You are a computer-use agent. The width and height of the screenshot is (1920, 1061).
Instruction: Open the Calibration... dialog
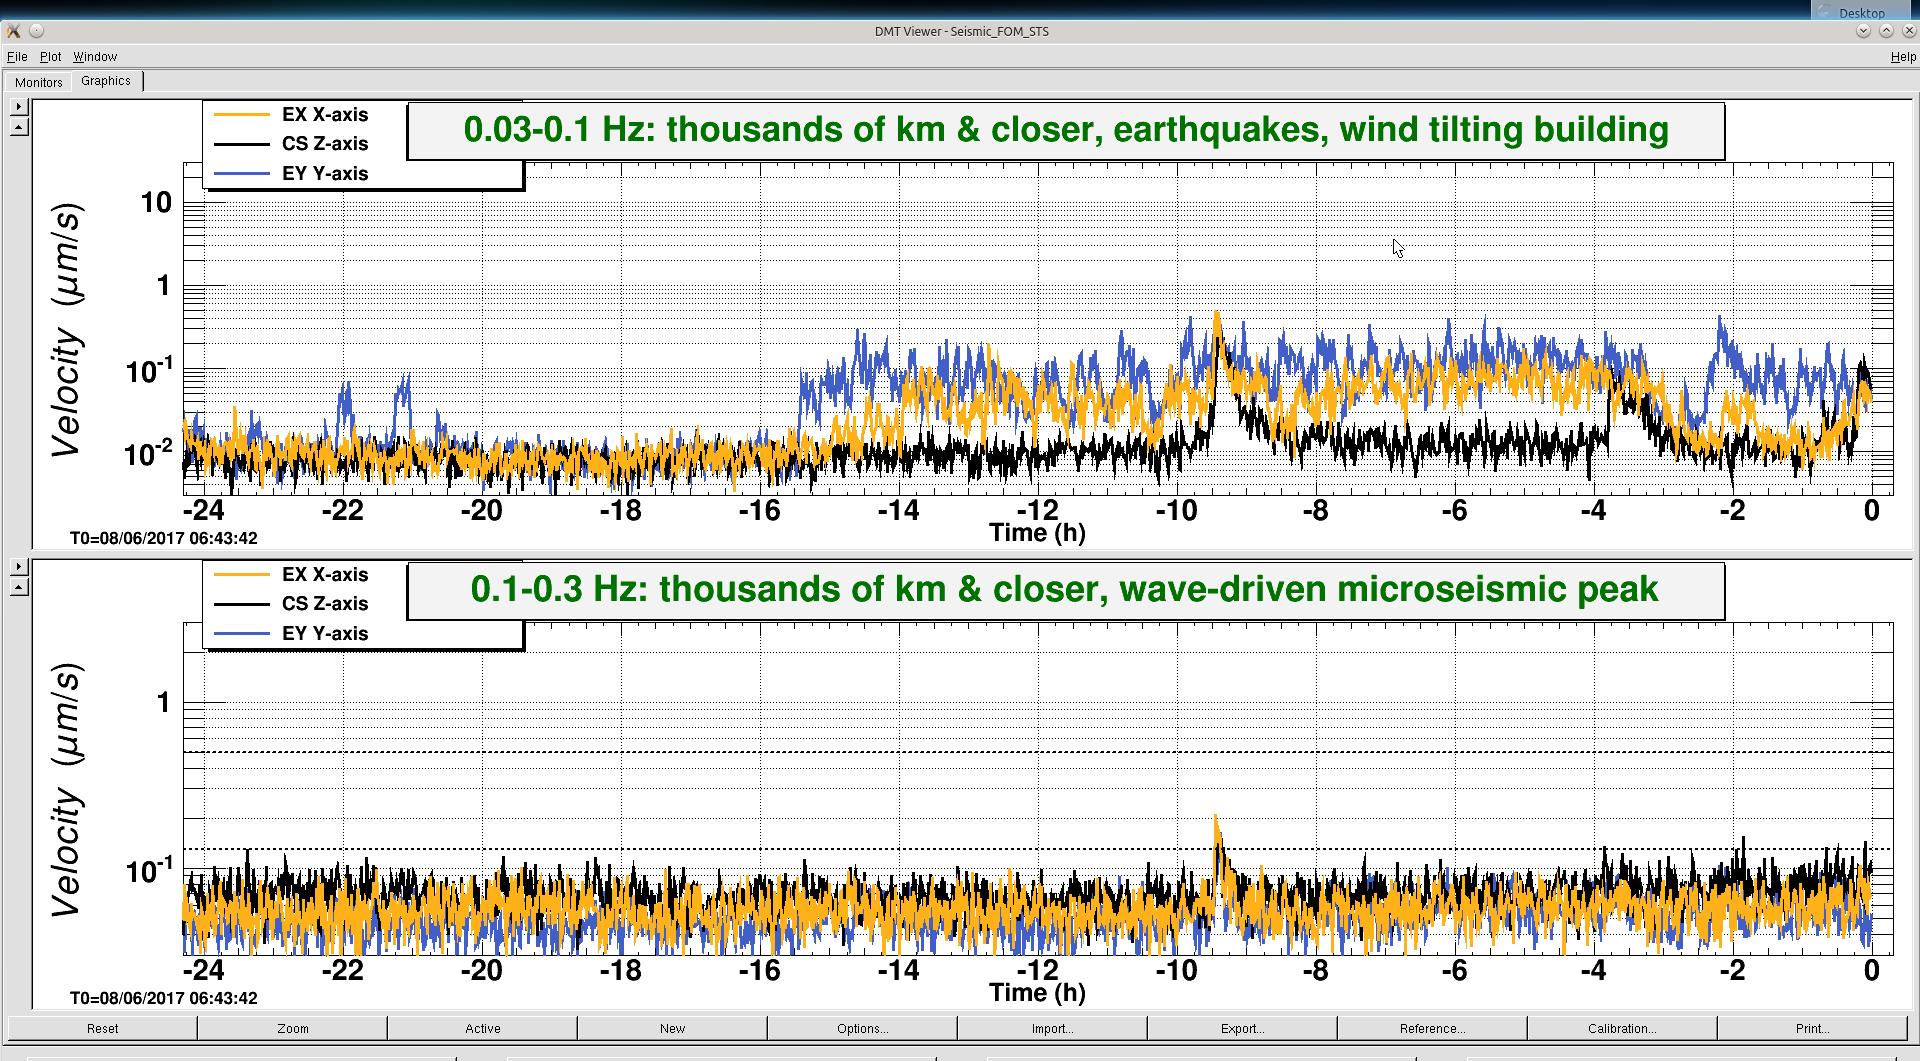tap(1621, 1028)
